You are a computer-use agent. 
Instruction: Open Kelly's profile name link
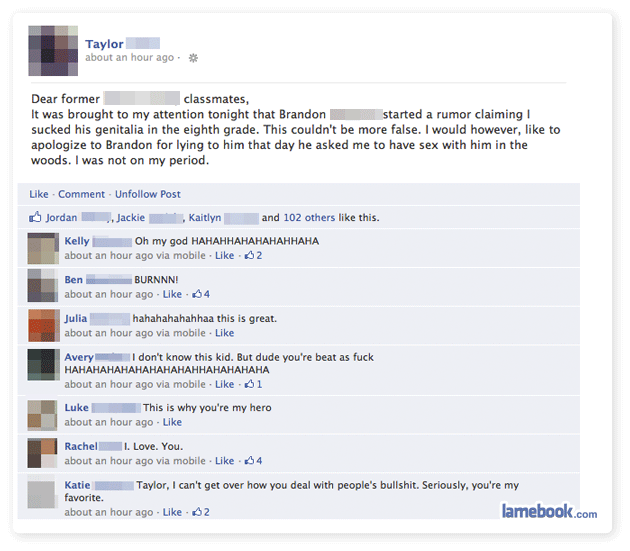pyautogui.click(x=77, y=241)
